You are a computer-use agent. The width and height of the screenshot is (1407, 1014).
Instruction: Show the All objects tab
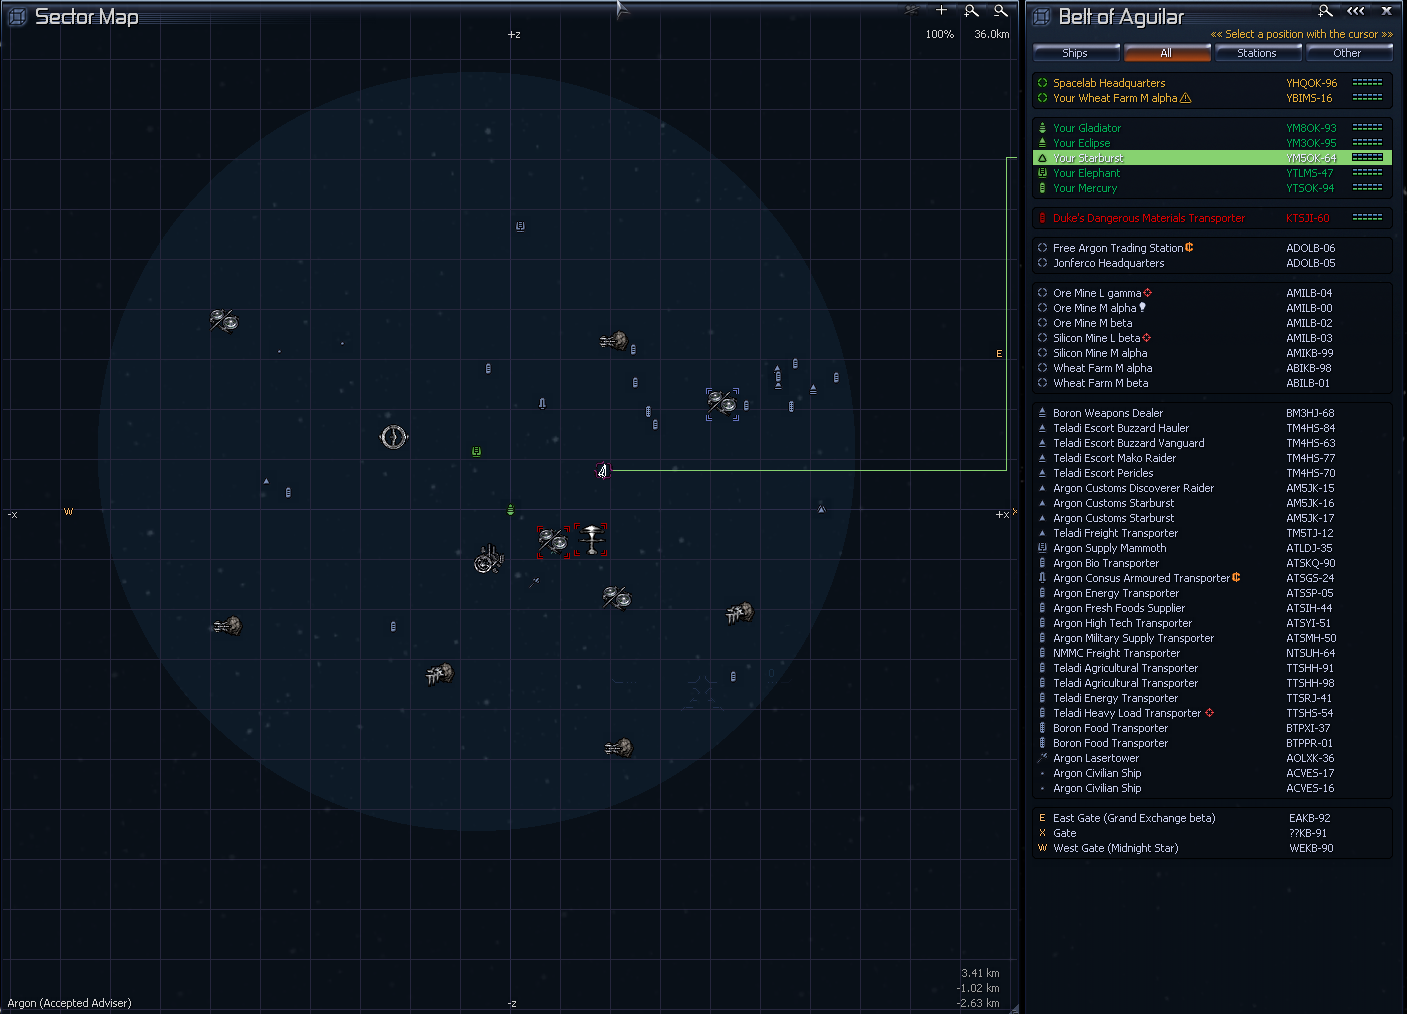coord(1166,53)
